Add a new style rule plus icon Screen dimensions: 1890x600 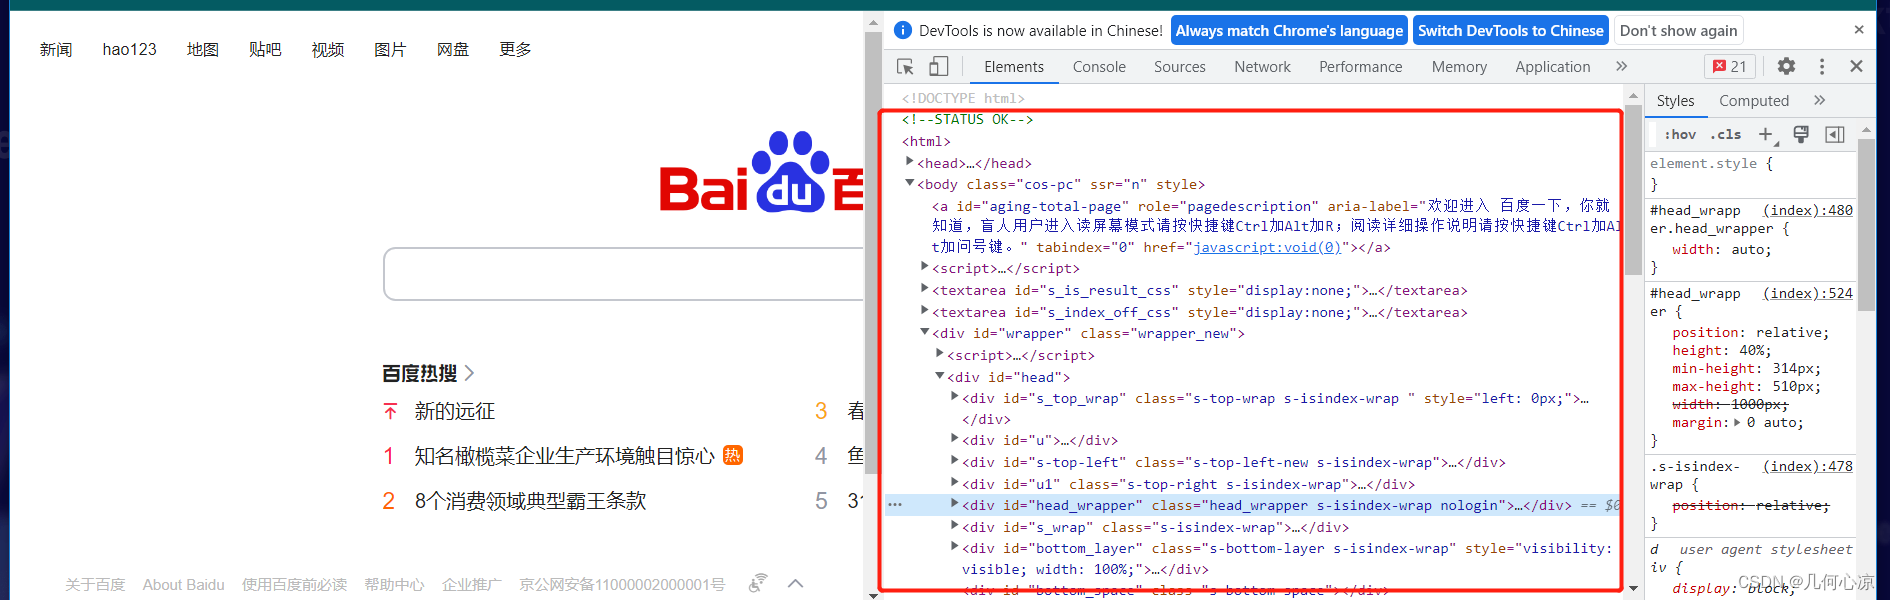[x=1766, y=134]
